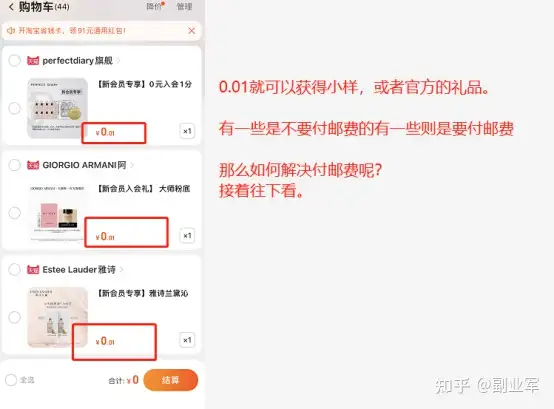Tap the Tmall logo beside Estee Lauder
The image size is (554, 409).
tap(33, 270)
